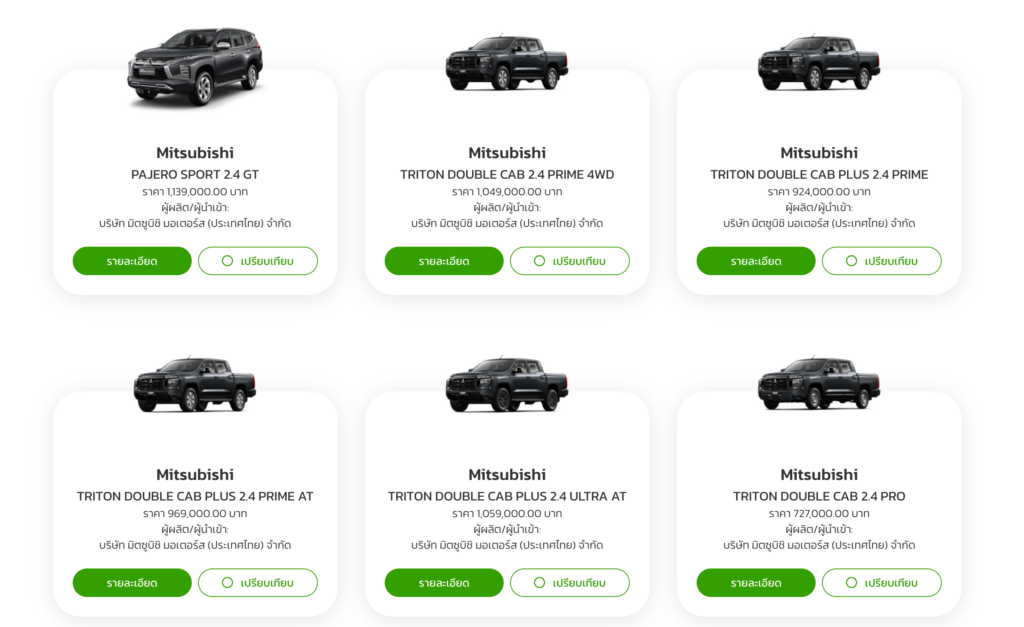Toggle compare for Pajero Sport 2.4 GT
1024x627 pixels.
click(258, 261)
